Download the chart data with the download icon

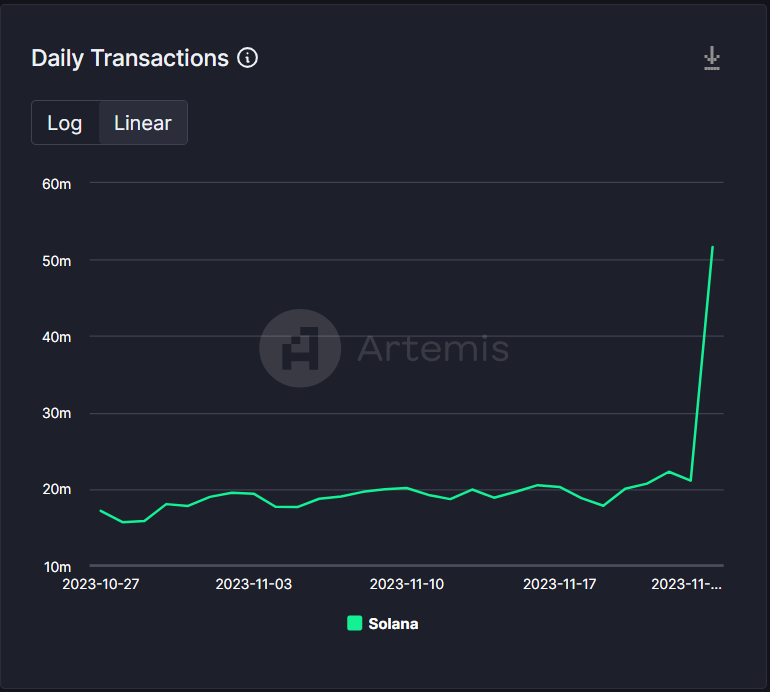click(x=712, y=58)
